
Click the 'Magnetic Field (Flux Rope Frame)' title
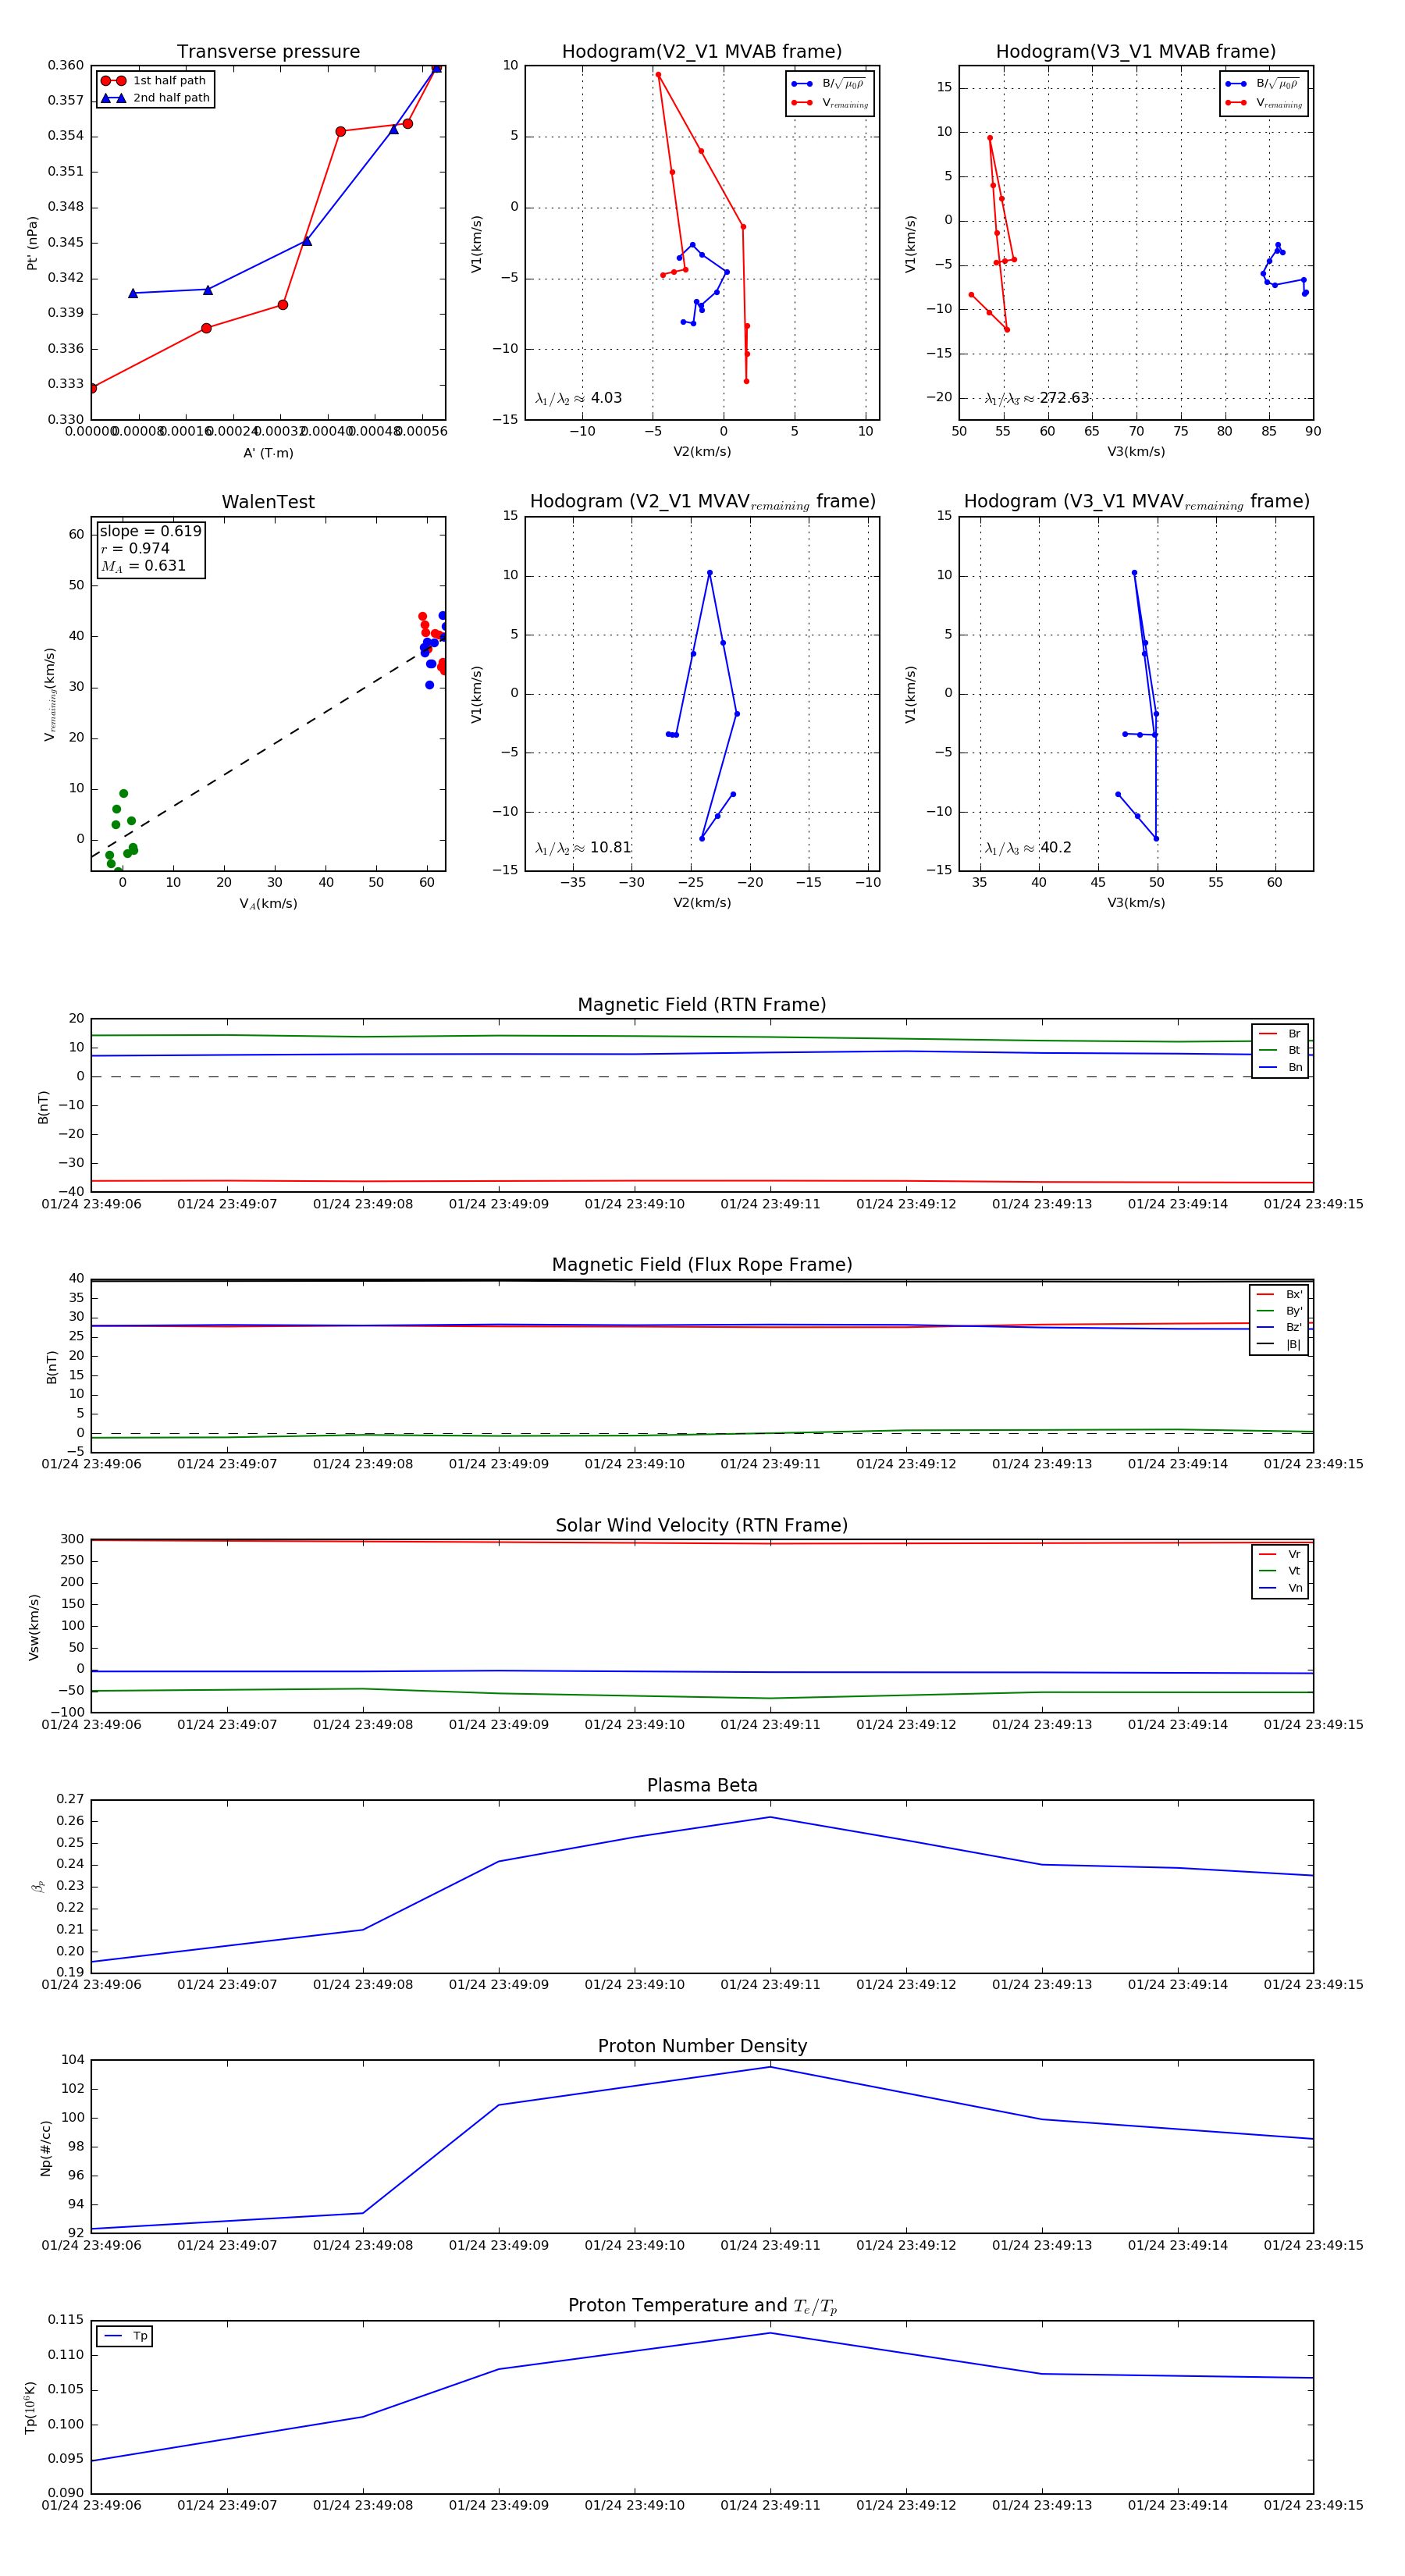(702, 1265)
